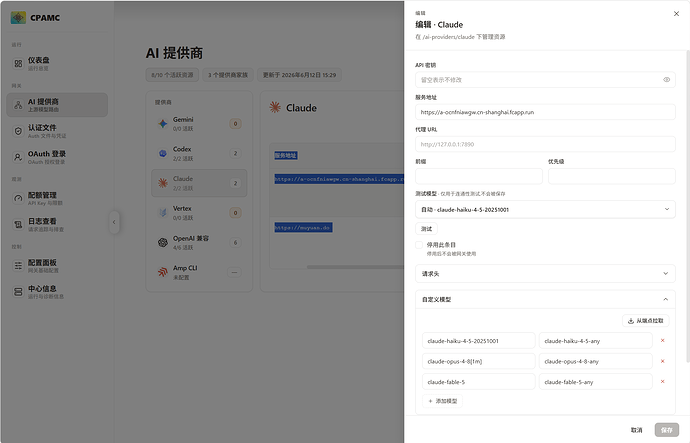The width and height of the screenshot is (690, 443).
Task: Go to 认证文件 menu item
Action: click(x=57, y=131)
